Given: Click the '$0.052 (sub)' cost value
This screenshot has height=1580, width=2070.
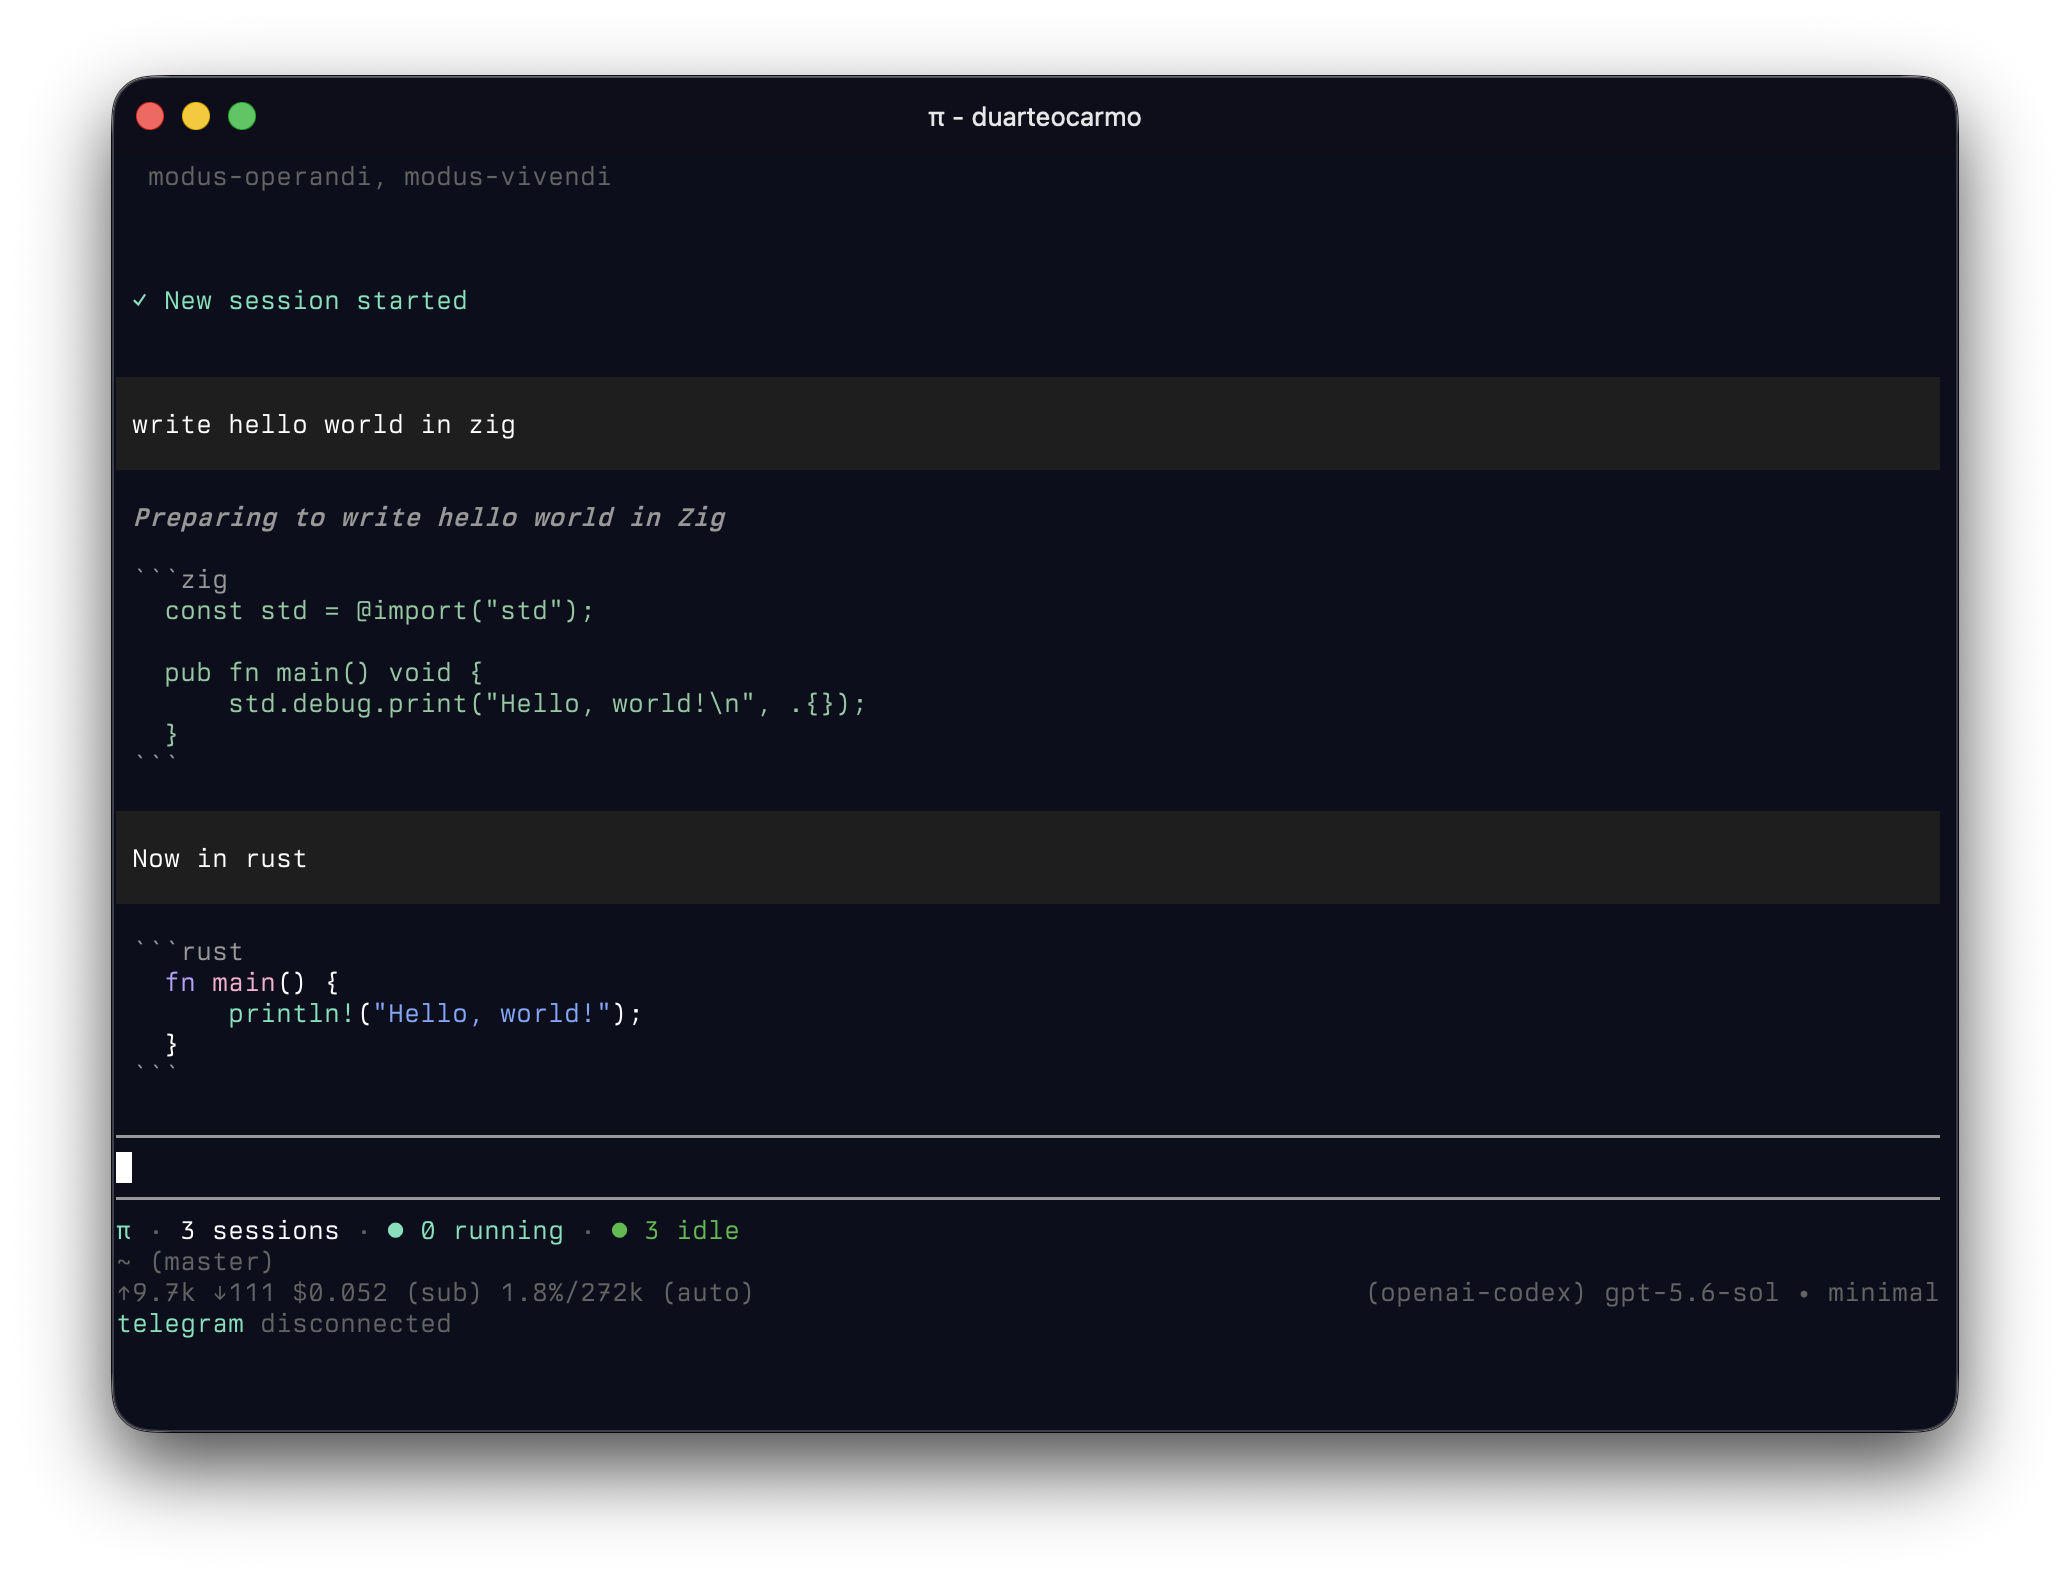Looking at the screenshot, I should click(x=387, y=1293).
